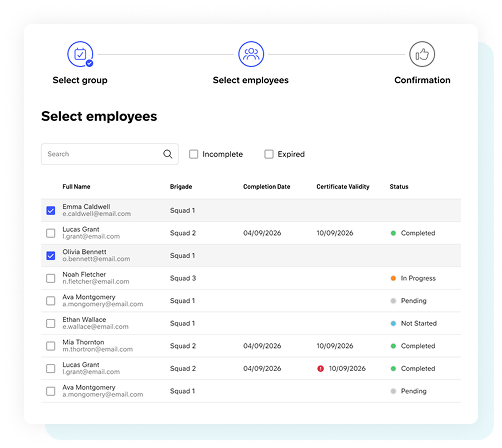Viewport: 502px width, 448px height.
Task: Click the name Ethan Wallace
Action: (84, 319)
